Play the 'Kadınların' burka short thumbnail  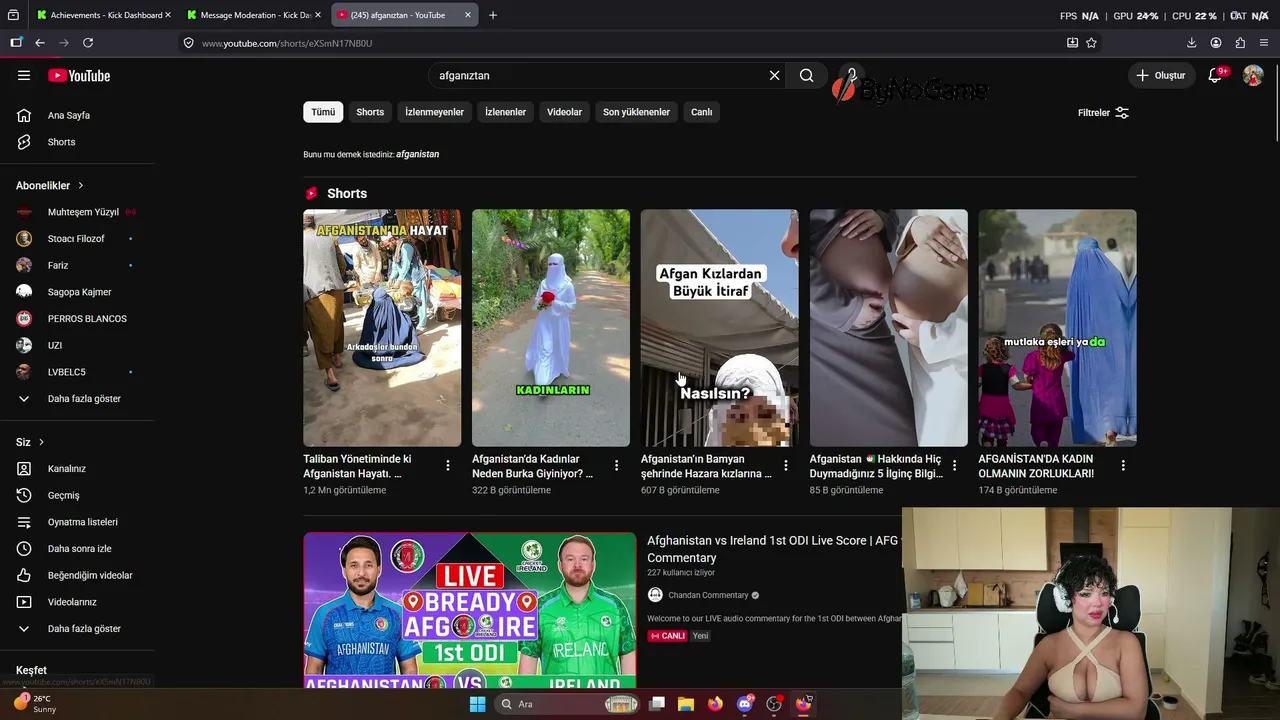click(x=551, y=328)
